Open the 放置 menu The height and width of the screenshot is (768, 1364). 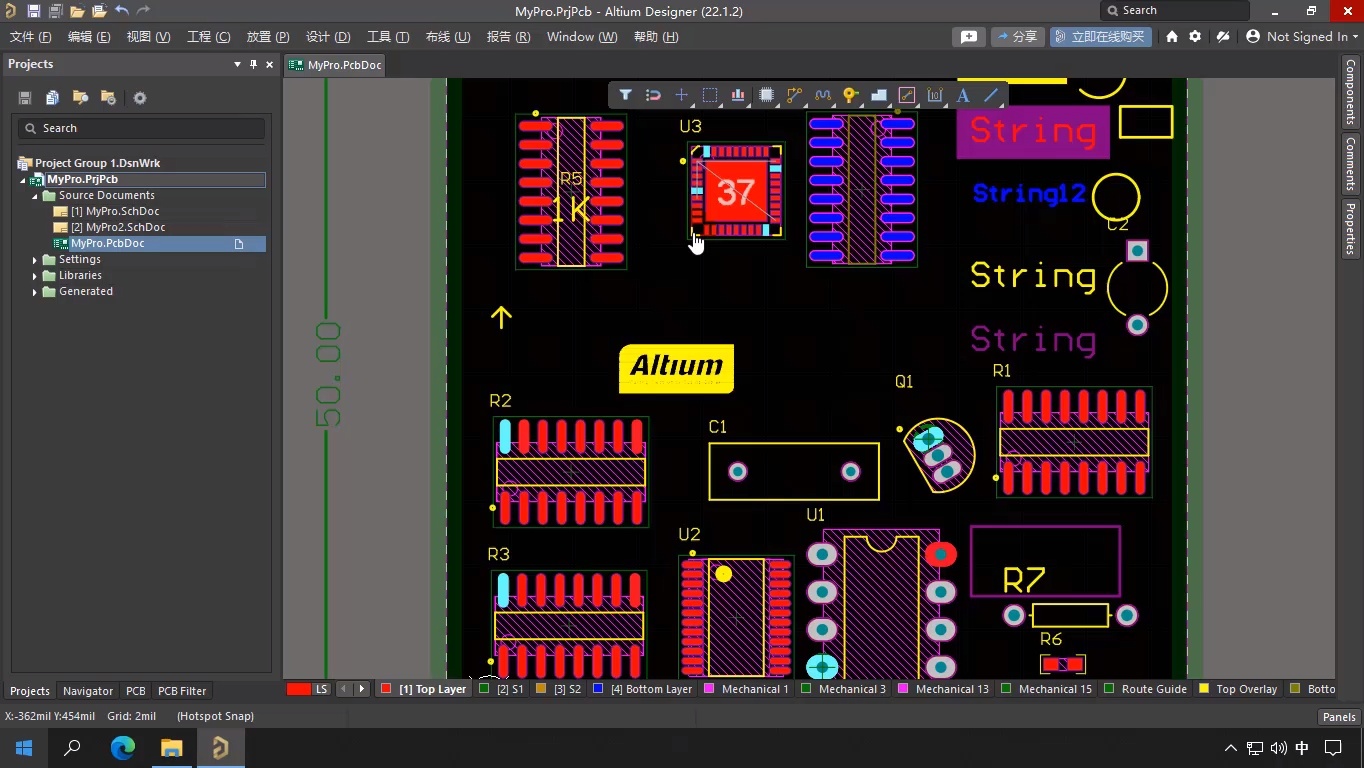click(266, 36)
